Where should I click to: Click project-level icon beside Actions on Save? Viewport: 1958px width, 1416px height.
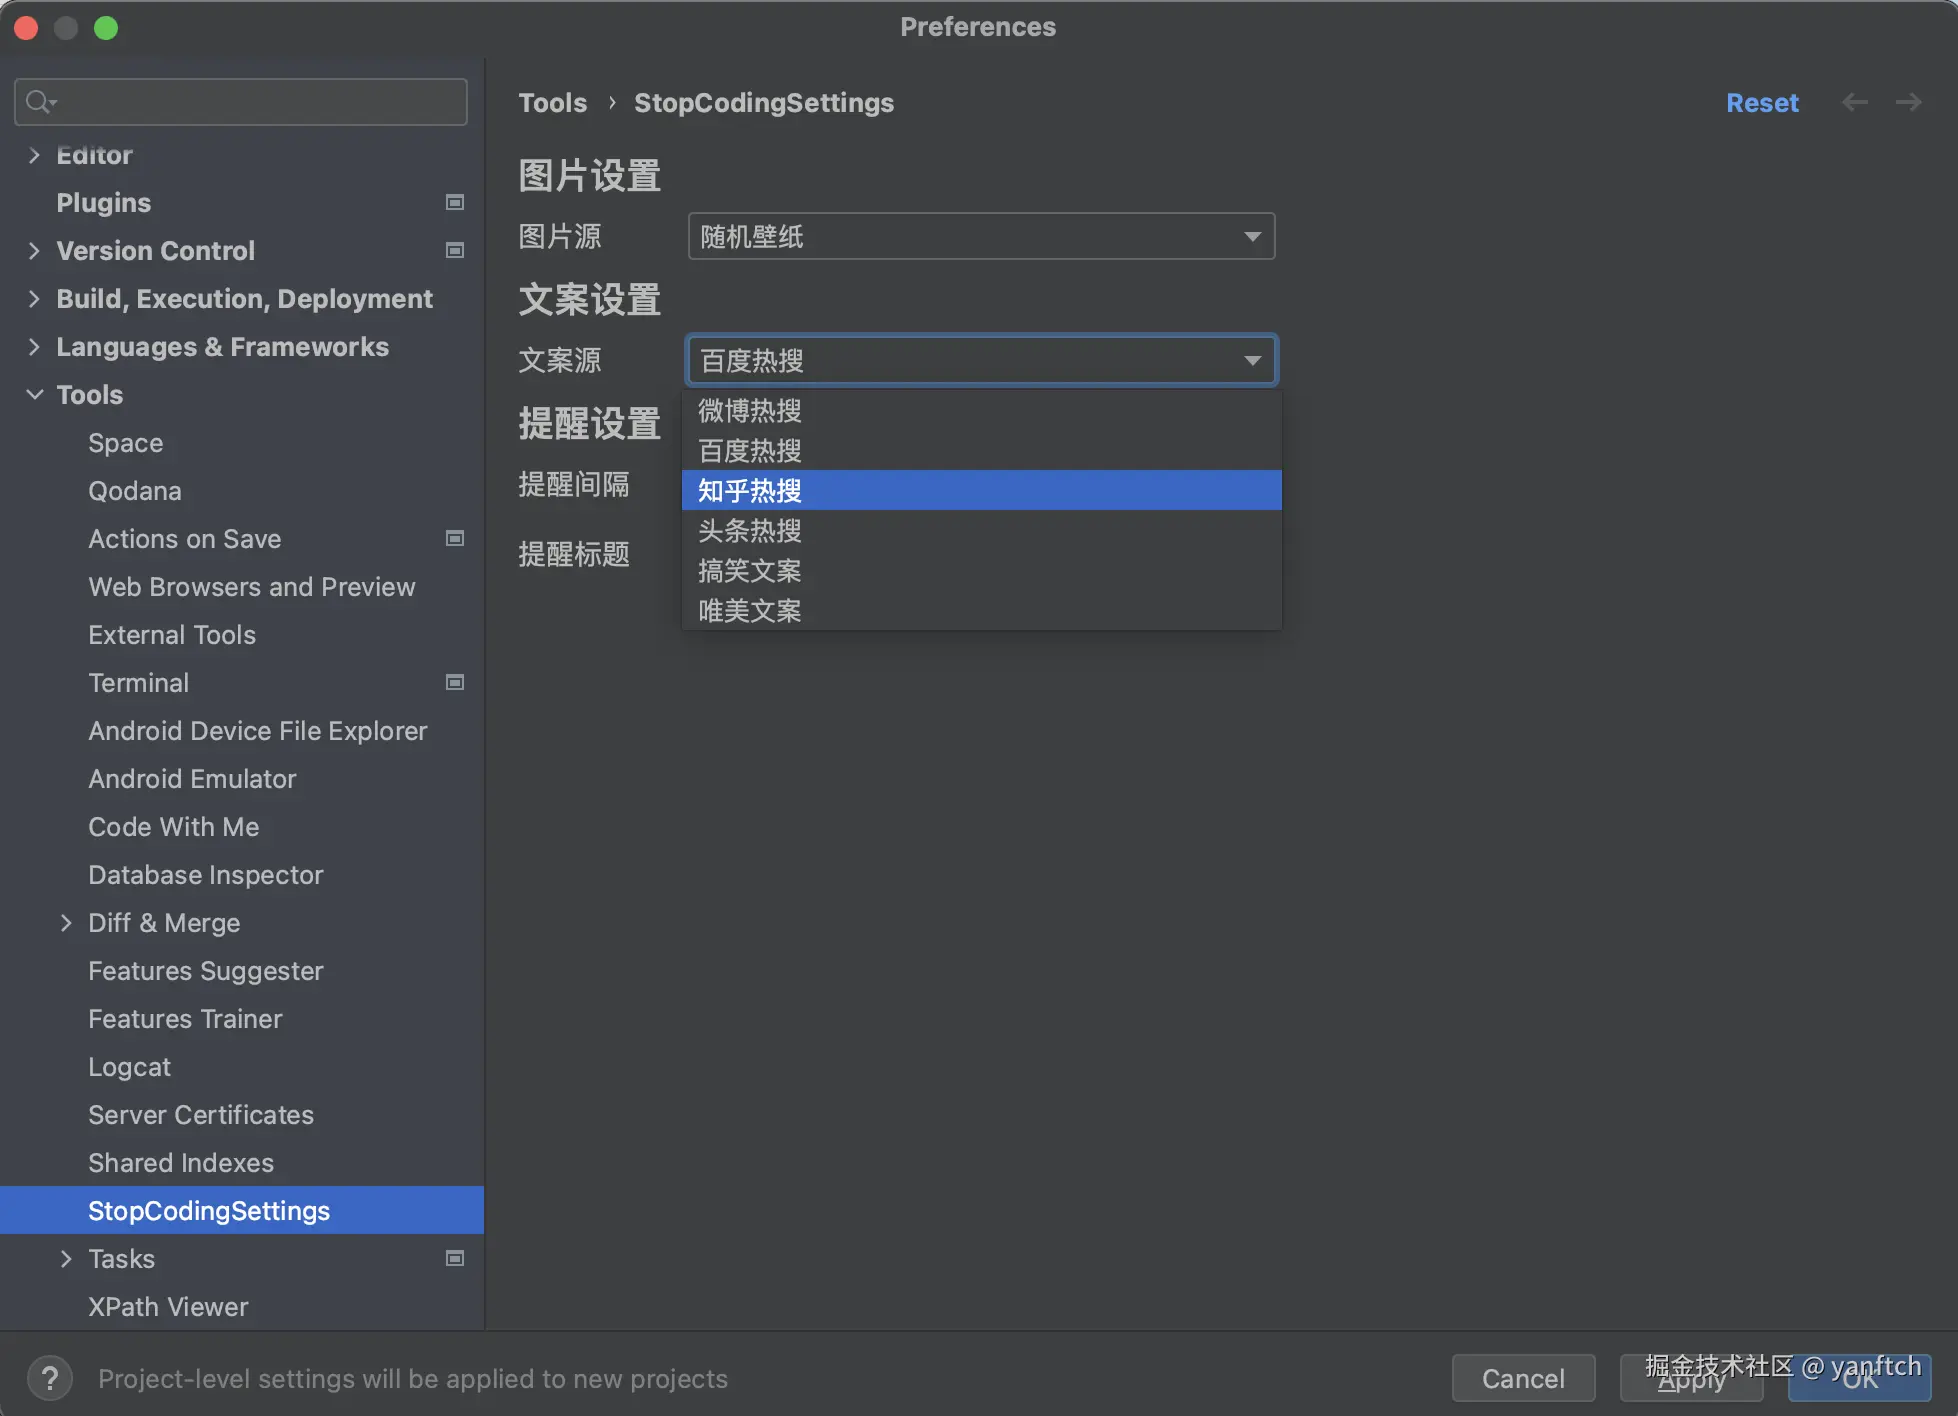pos(455,539)
